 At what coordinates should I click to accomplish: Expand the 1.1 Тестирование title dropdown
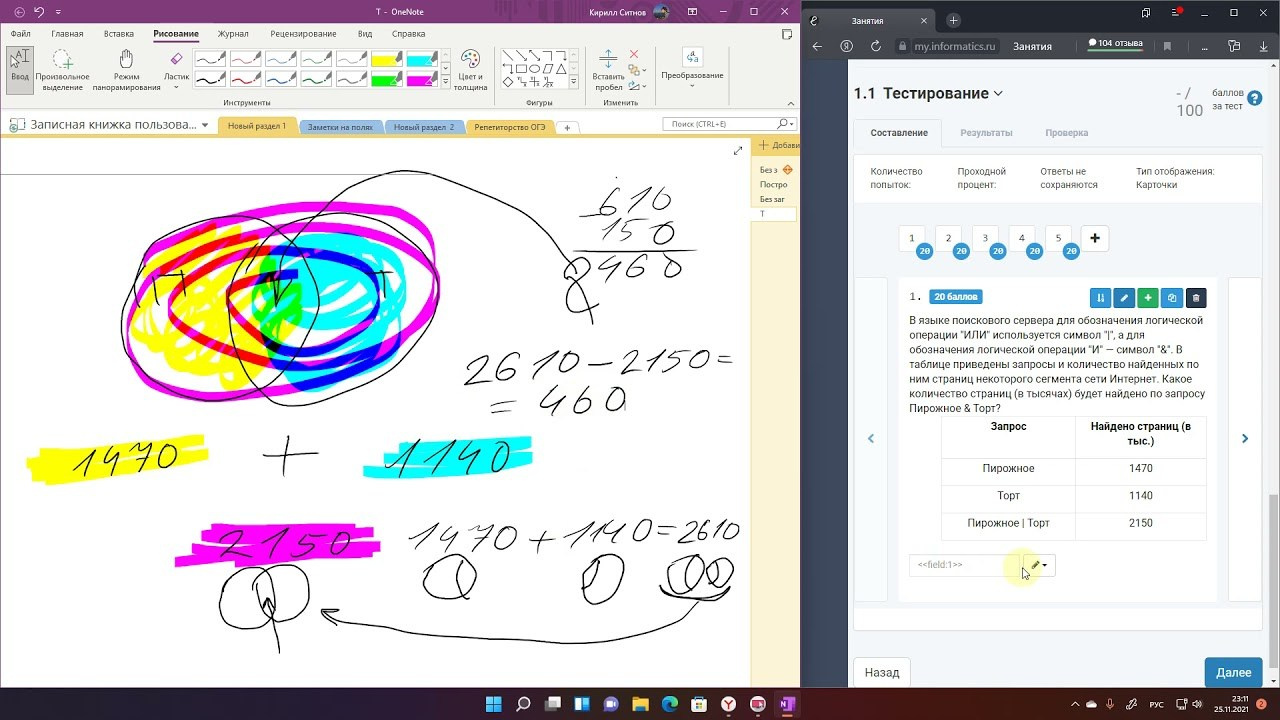coord(998,94)
